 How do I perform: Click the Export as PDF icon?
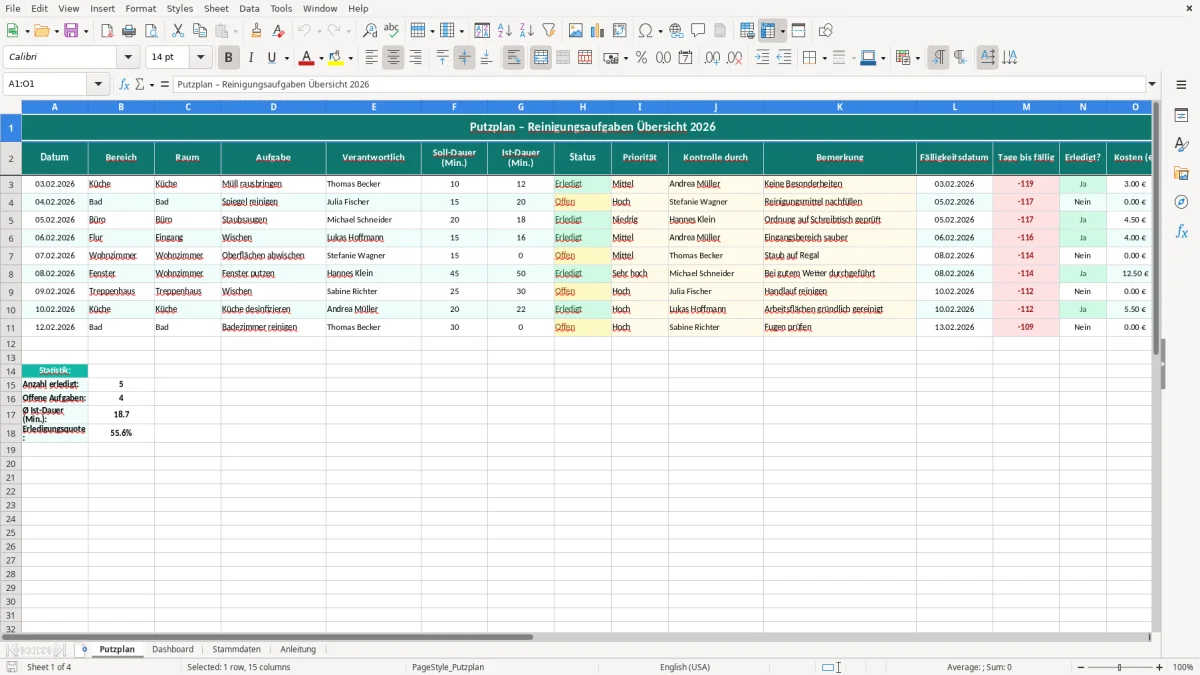click(x=107, y=31)
